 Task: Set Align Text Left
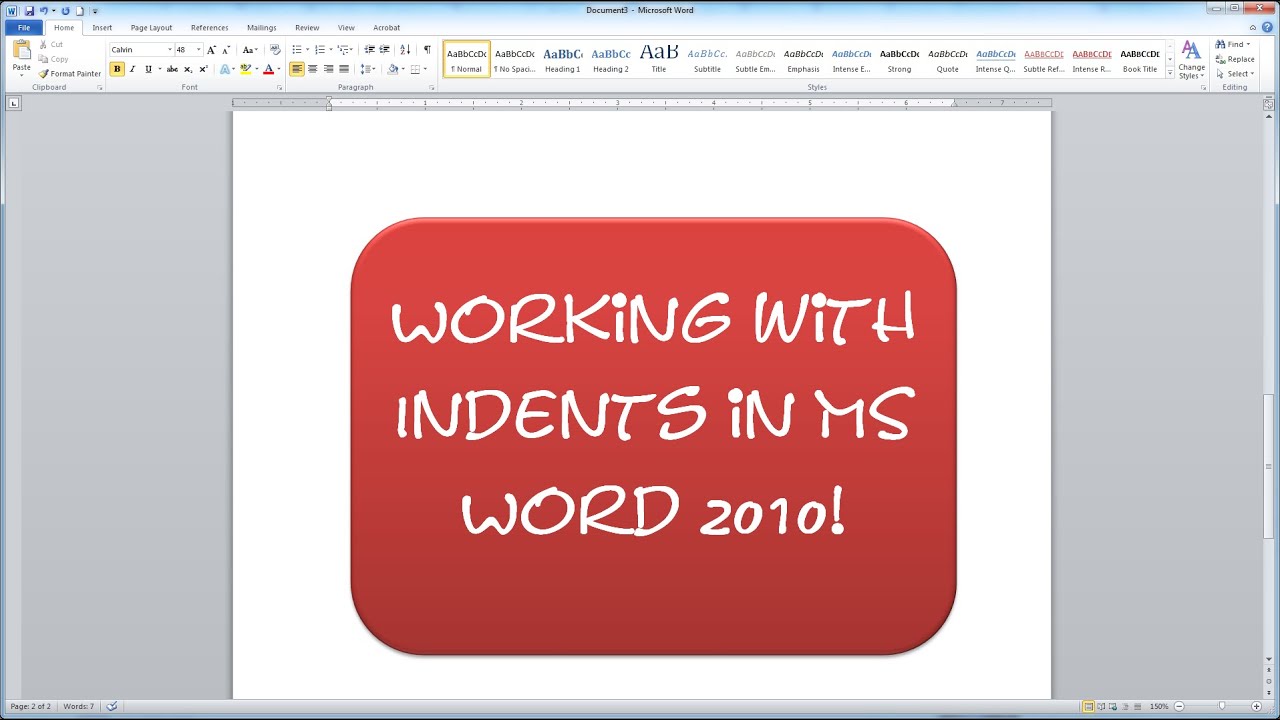click(x=297, y=69)
